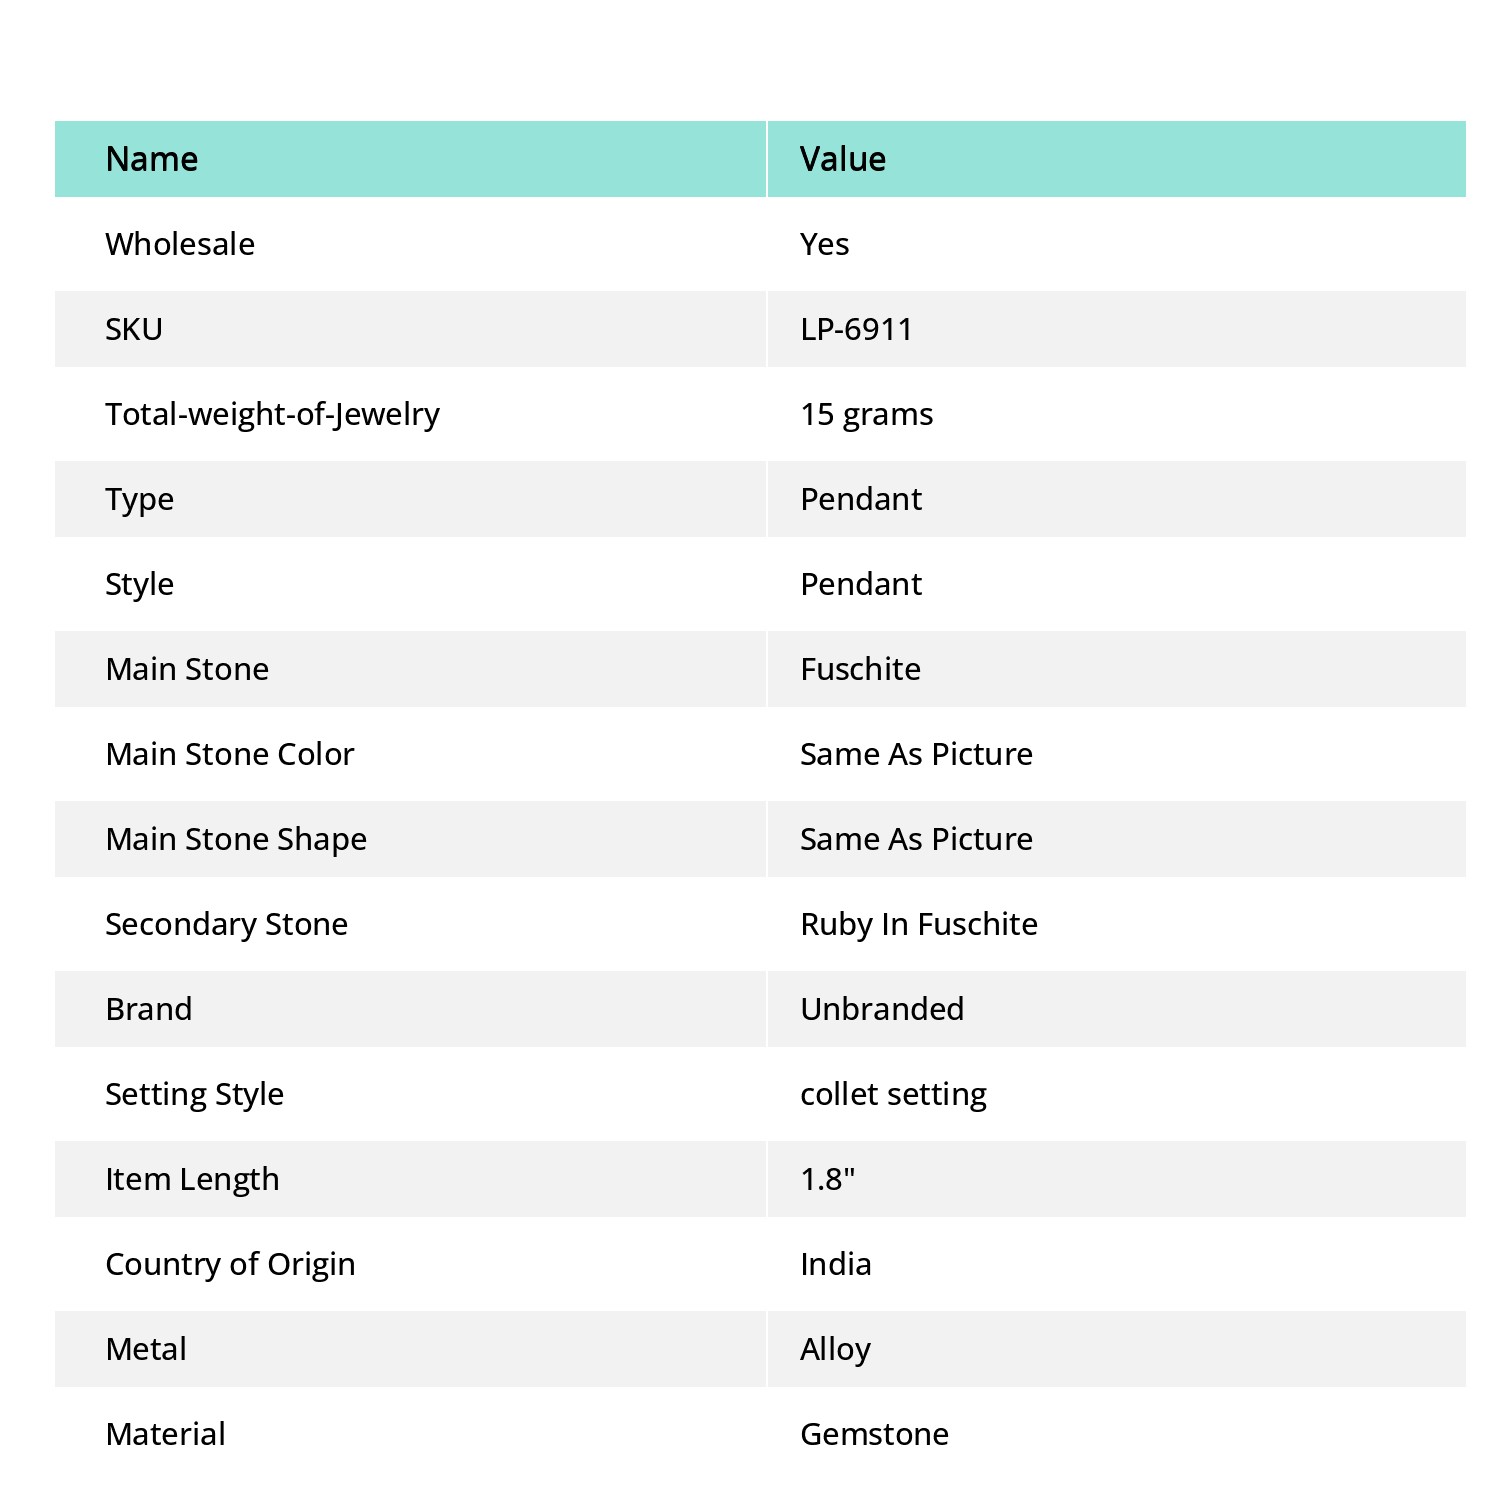Screen dimensions: 1500x1500
Task: Select the Pendant value in the Style row
Action: point(861,584)
